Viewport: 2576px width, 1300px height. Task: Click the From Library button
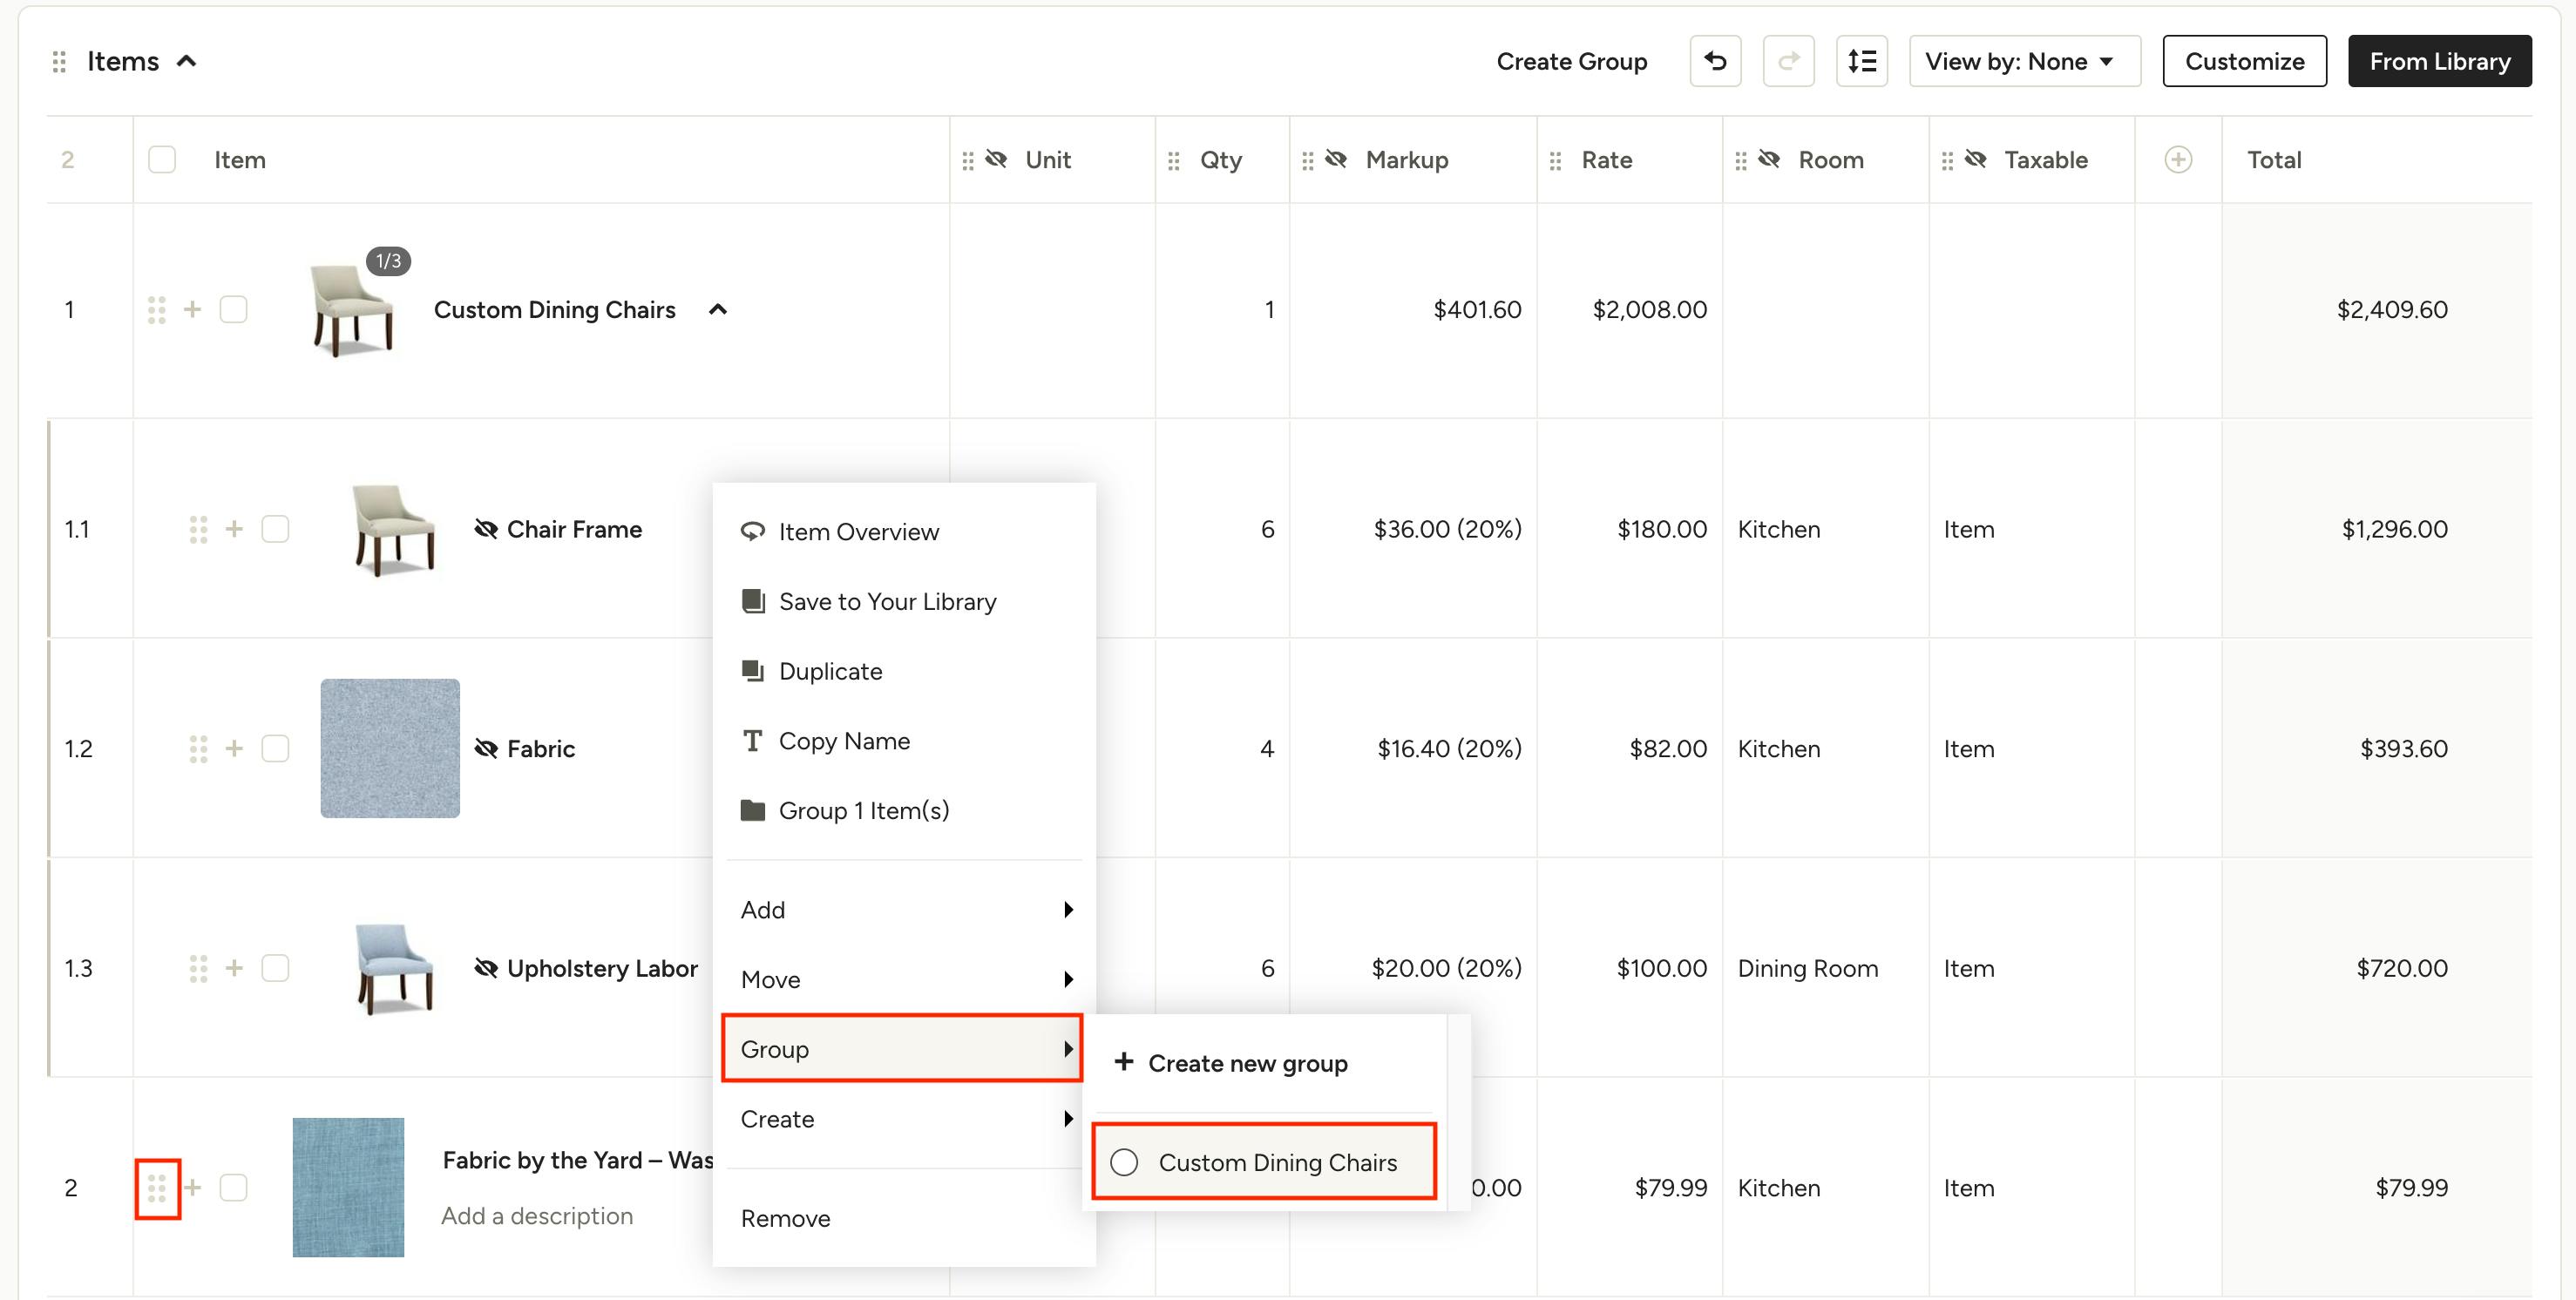click(x=2439, y=61)
